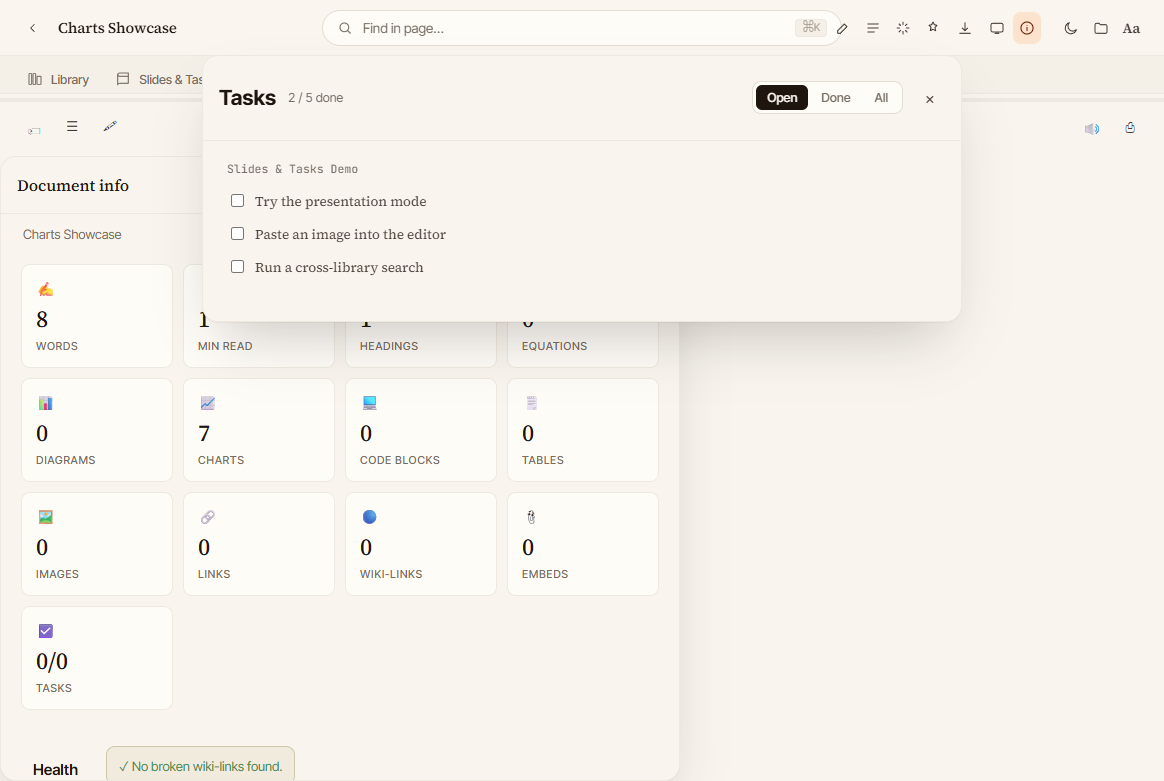
Task: Click the 'No broken wiki-links found.' notice
Action: (200, 765)
